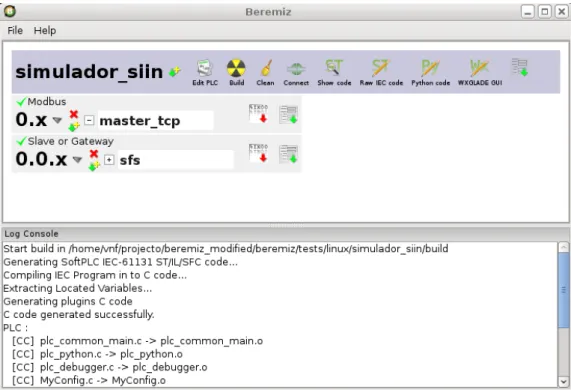
Task: Click the simulador_siin project title
Action: [x=89, y=71]
